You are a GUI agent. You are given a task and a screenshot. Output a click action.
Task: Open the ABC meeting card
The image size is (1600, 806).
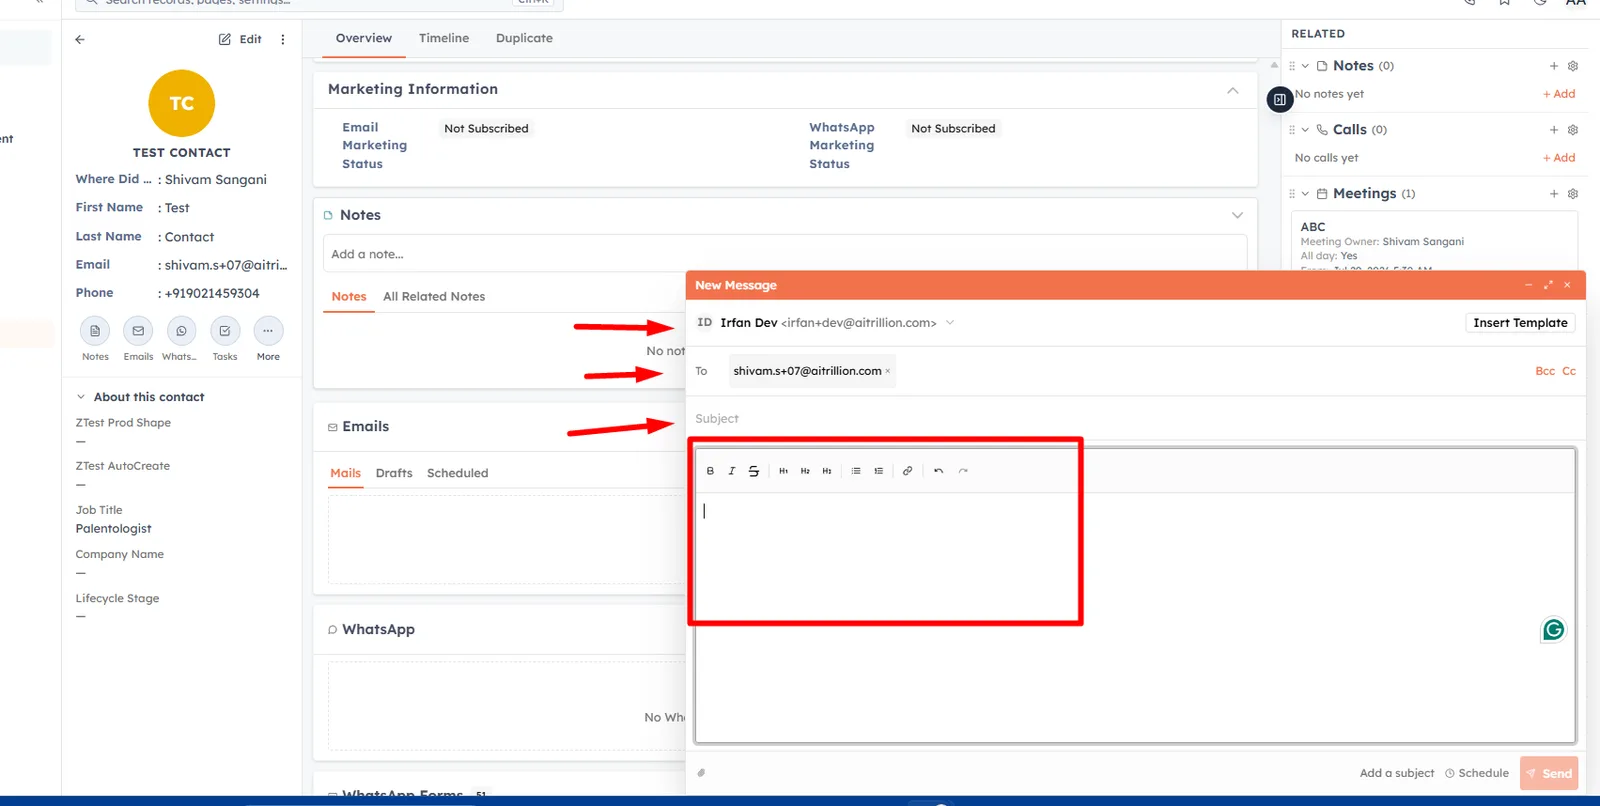(1434, 241)
